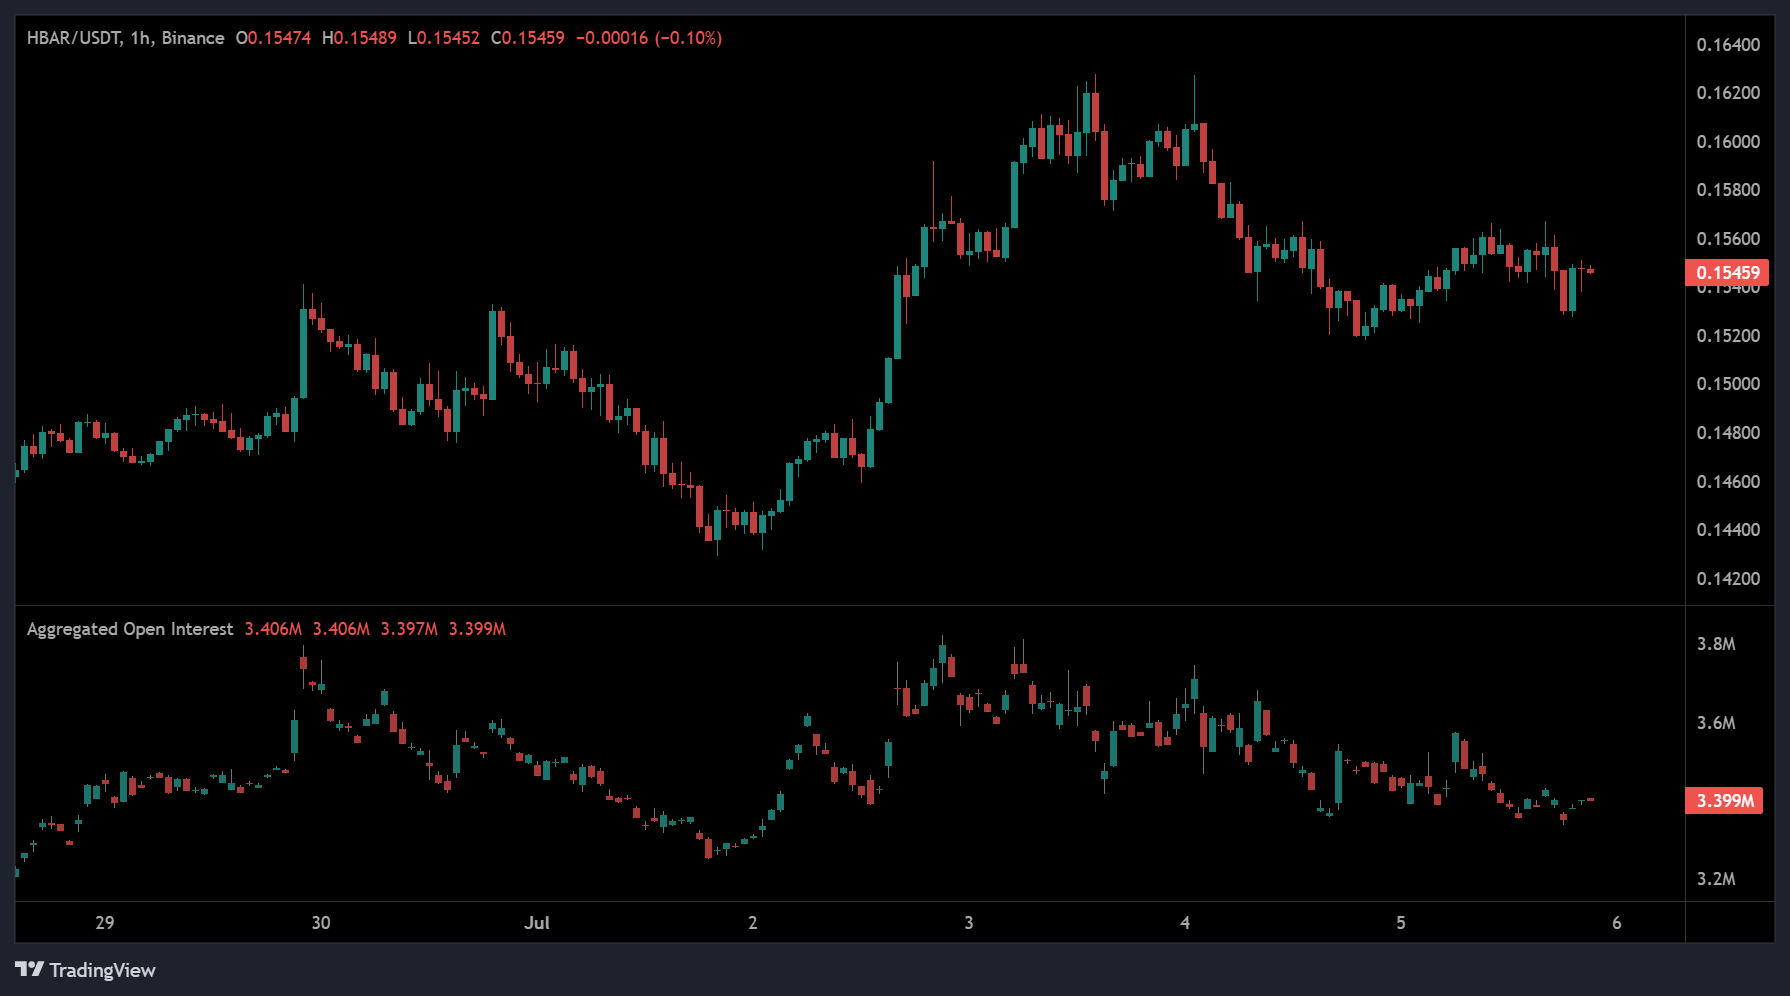This screenshot has width=1790, height=996.
Task: Click the 0.15000 price scale label
Action: (x=1728, y=384)
